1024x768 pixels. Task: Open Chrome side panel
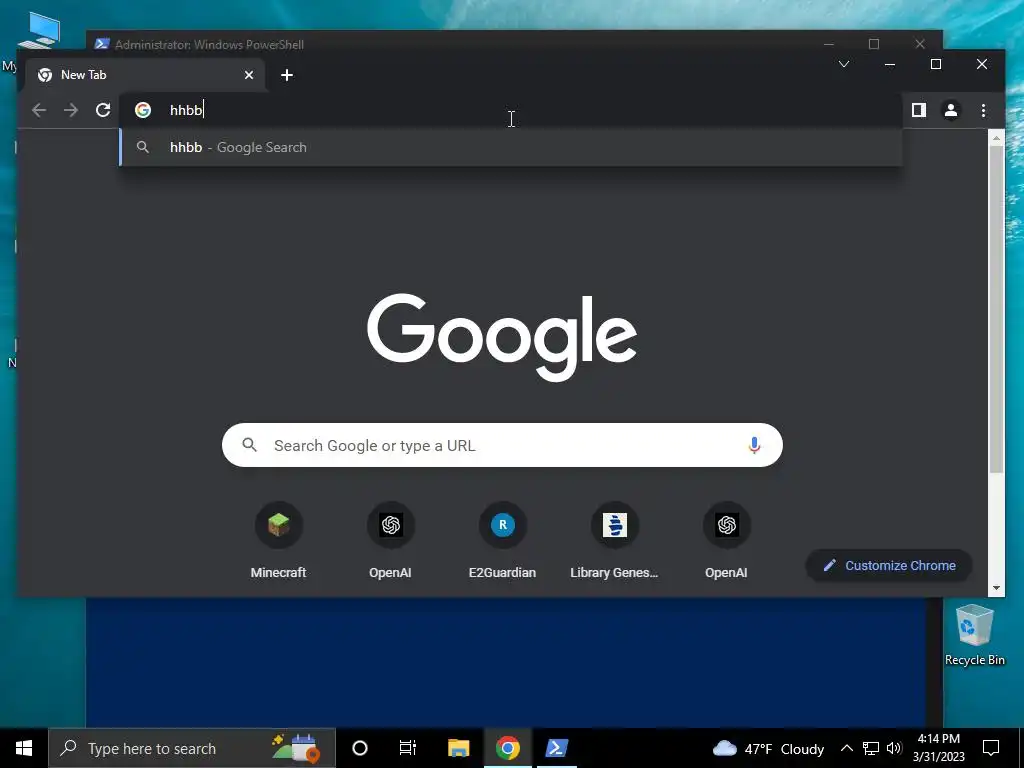pos(919,110)
